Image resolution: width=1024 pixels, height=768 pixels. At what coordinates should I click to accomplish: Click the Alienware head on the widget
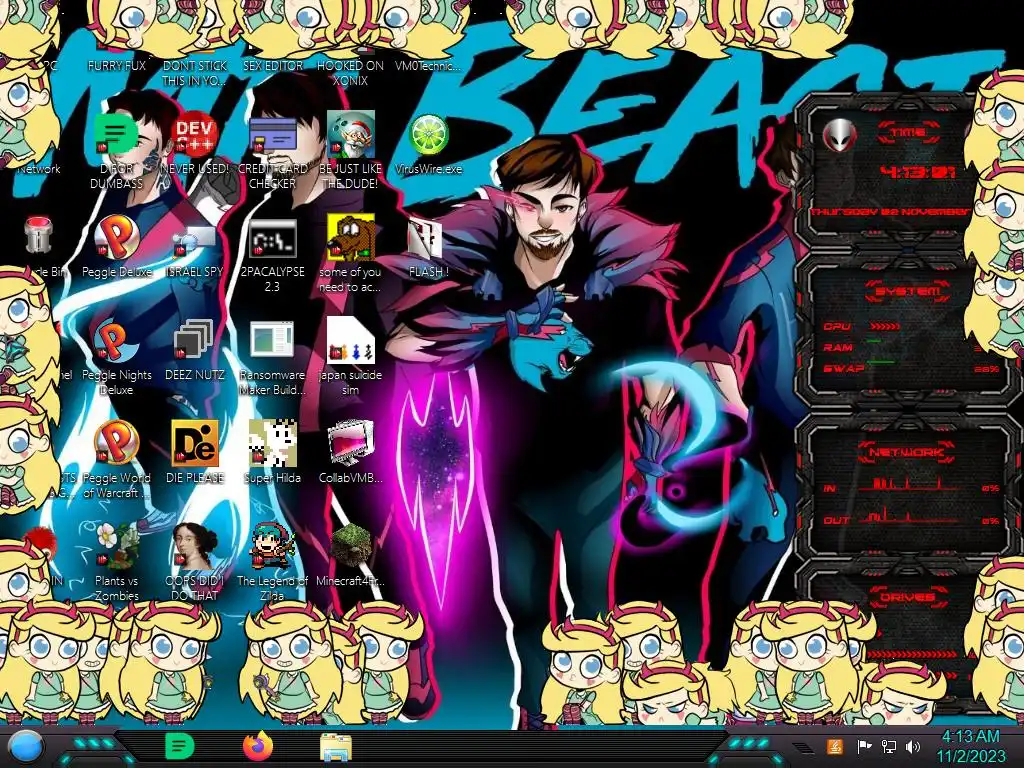pos(839,135)
